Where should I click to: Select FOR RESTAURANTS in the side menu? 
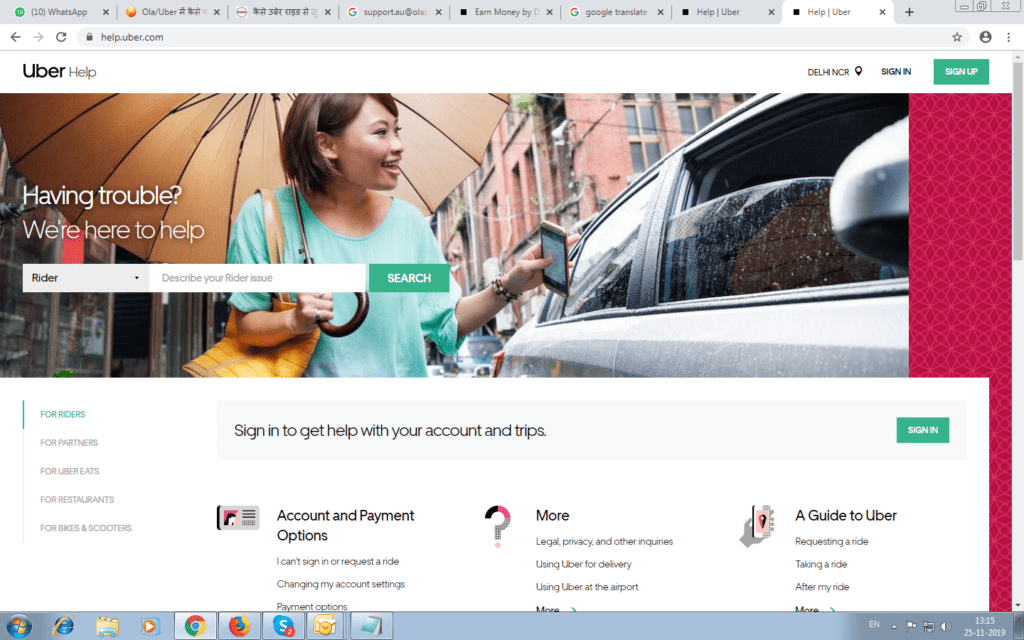tap(77, 500)
